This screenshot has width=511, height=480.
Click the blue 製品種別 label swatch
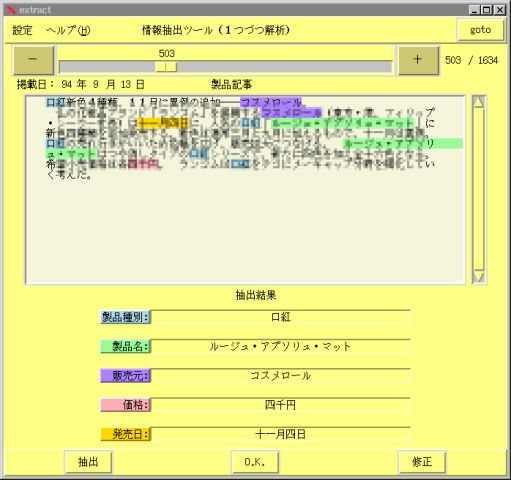[125, 317]
